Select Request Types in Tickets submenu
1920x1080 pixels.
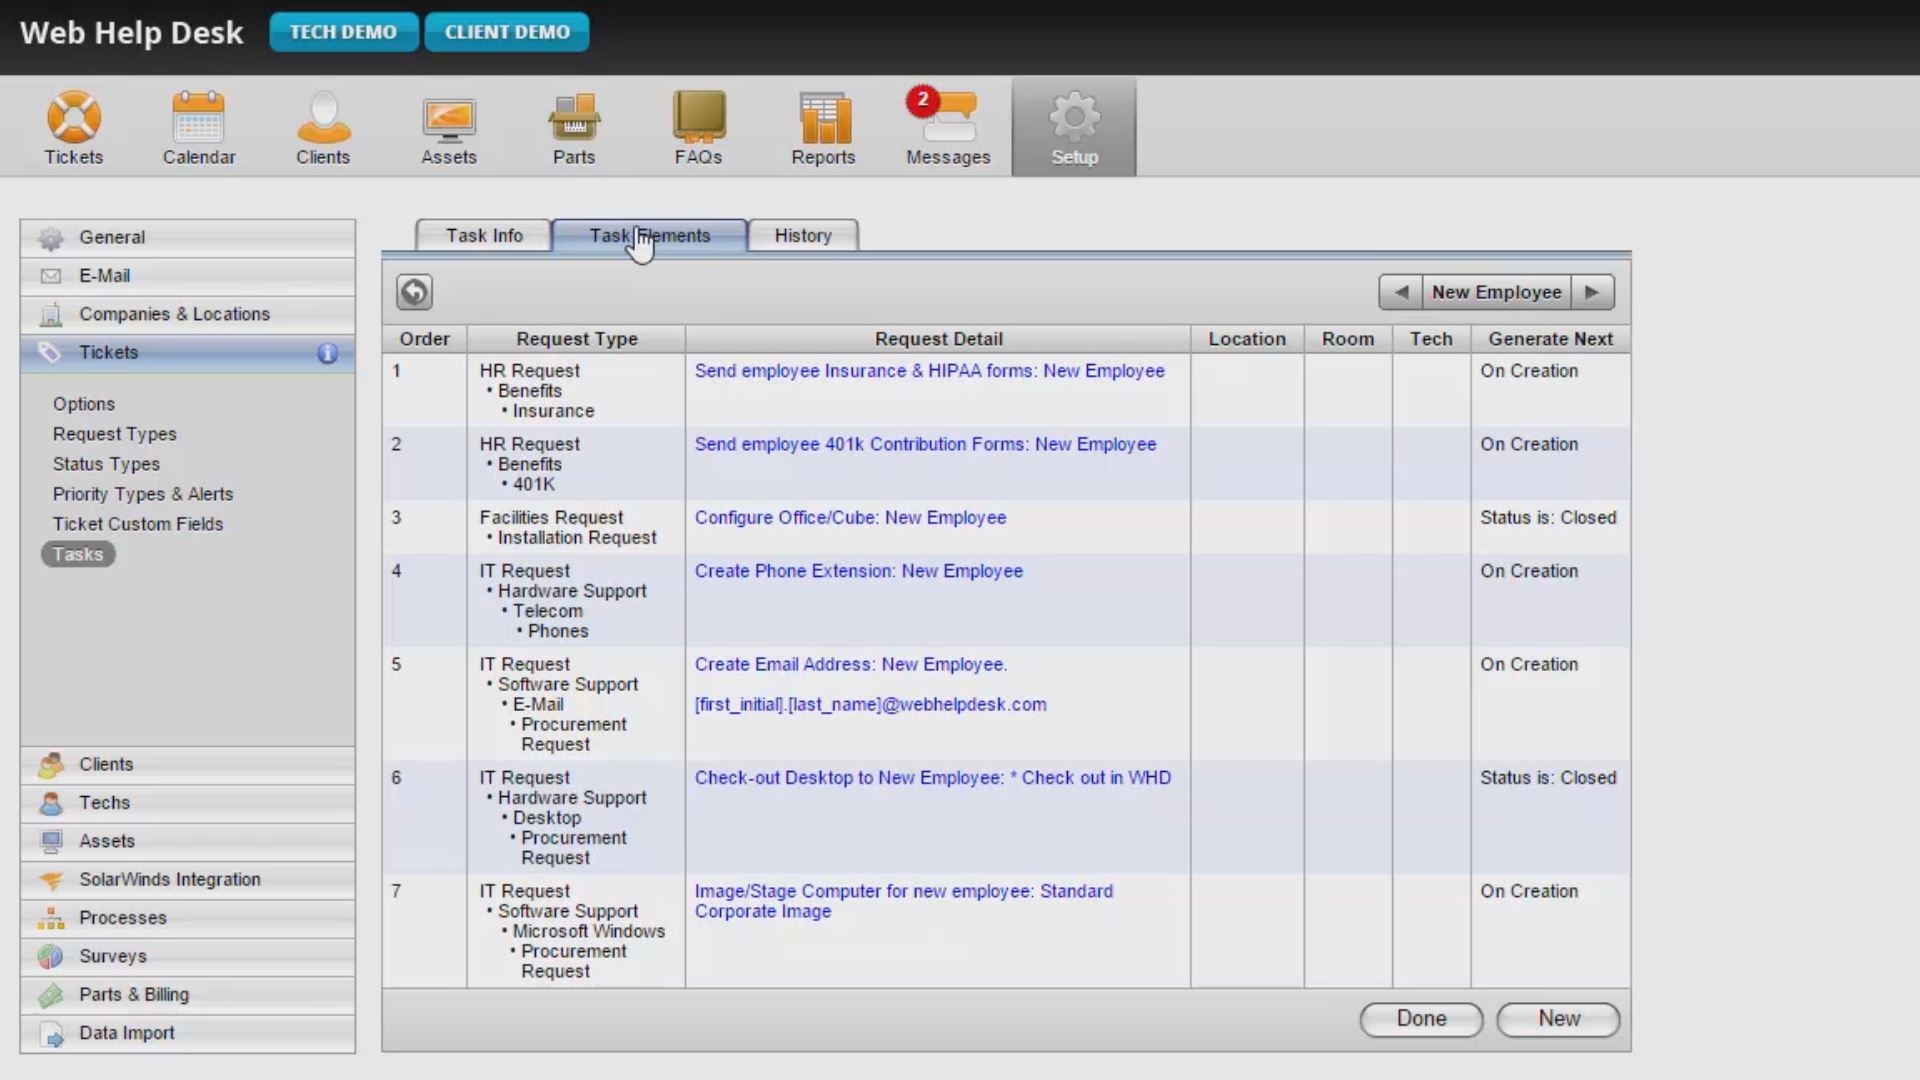pyautogui.click(x=114, y=434)
